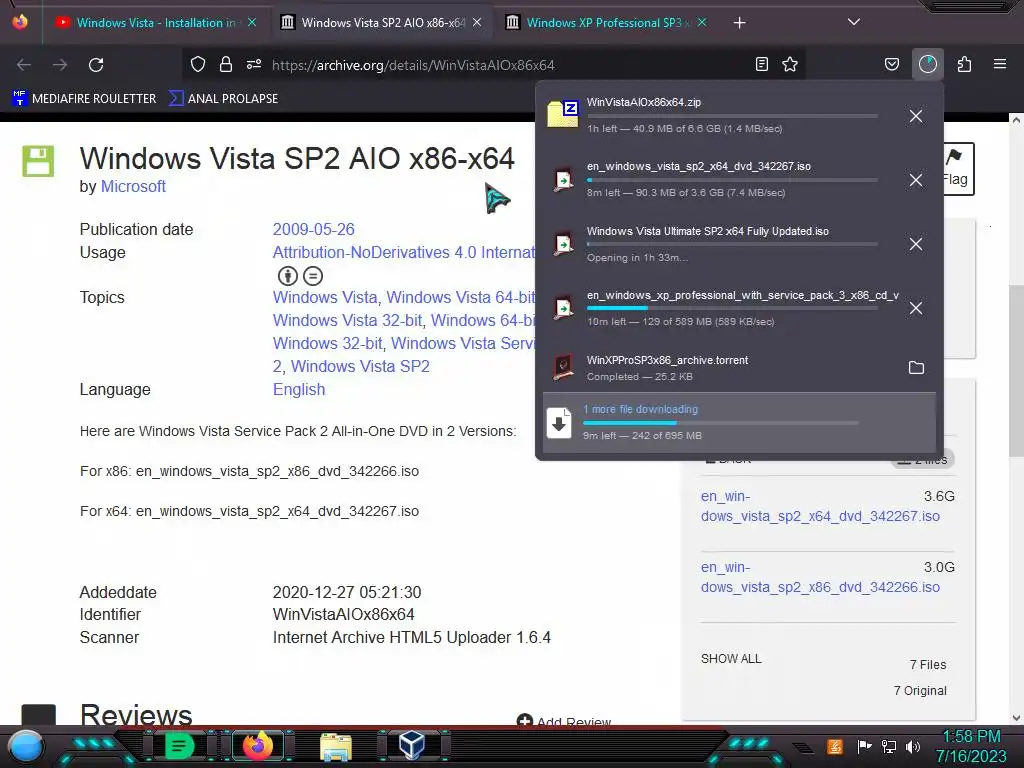Click the NoDerivatives license icon

313,276
